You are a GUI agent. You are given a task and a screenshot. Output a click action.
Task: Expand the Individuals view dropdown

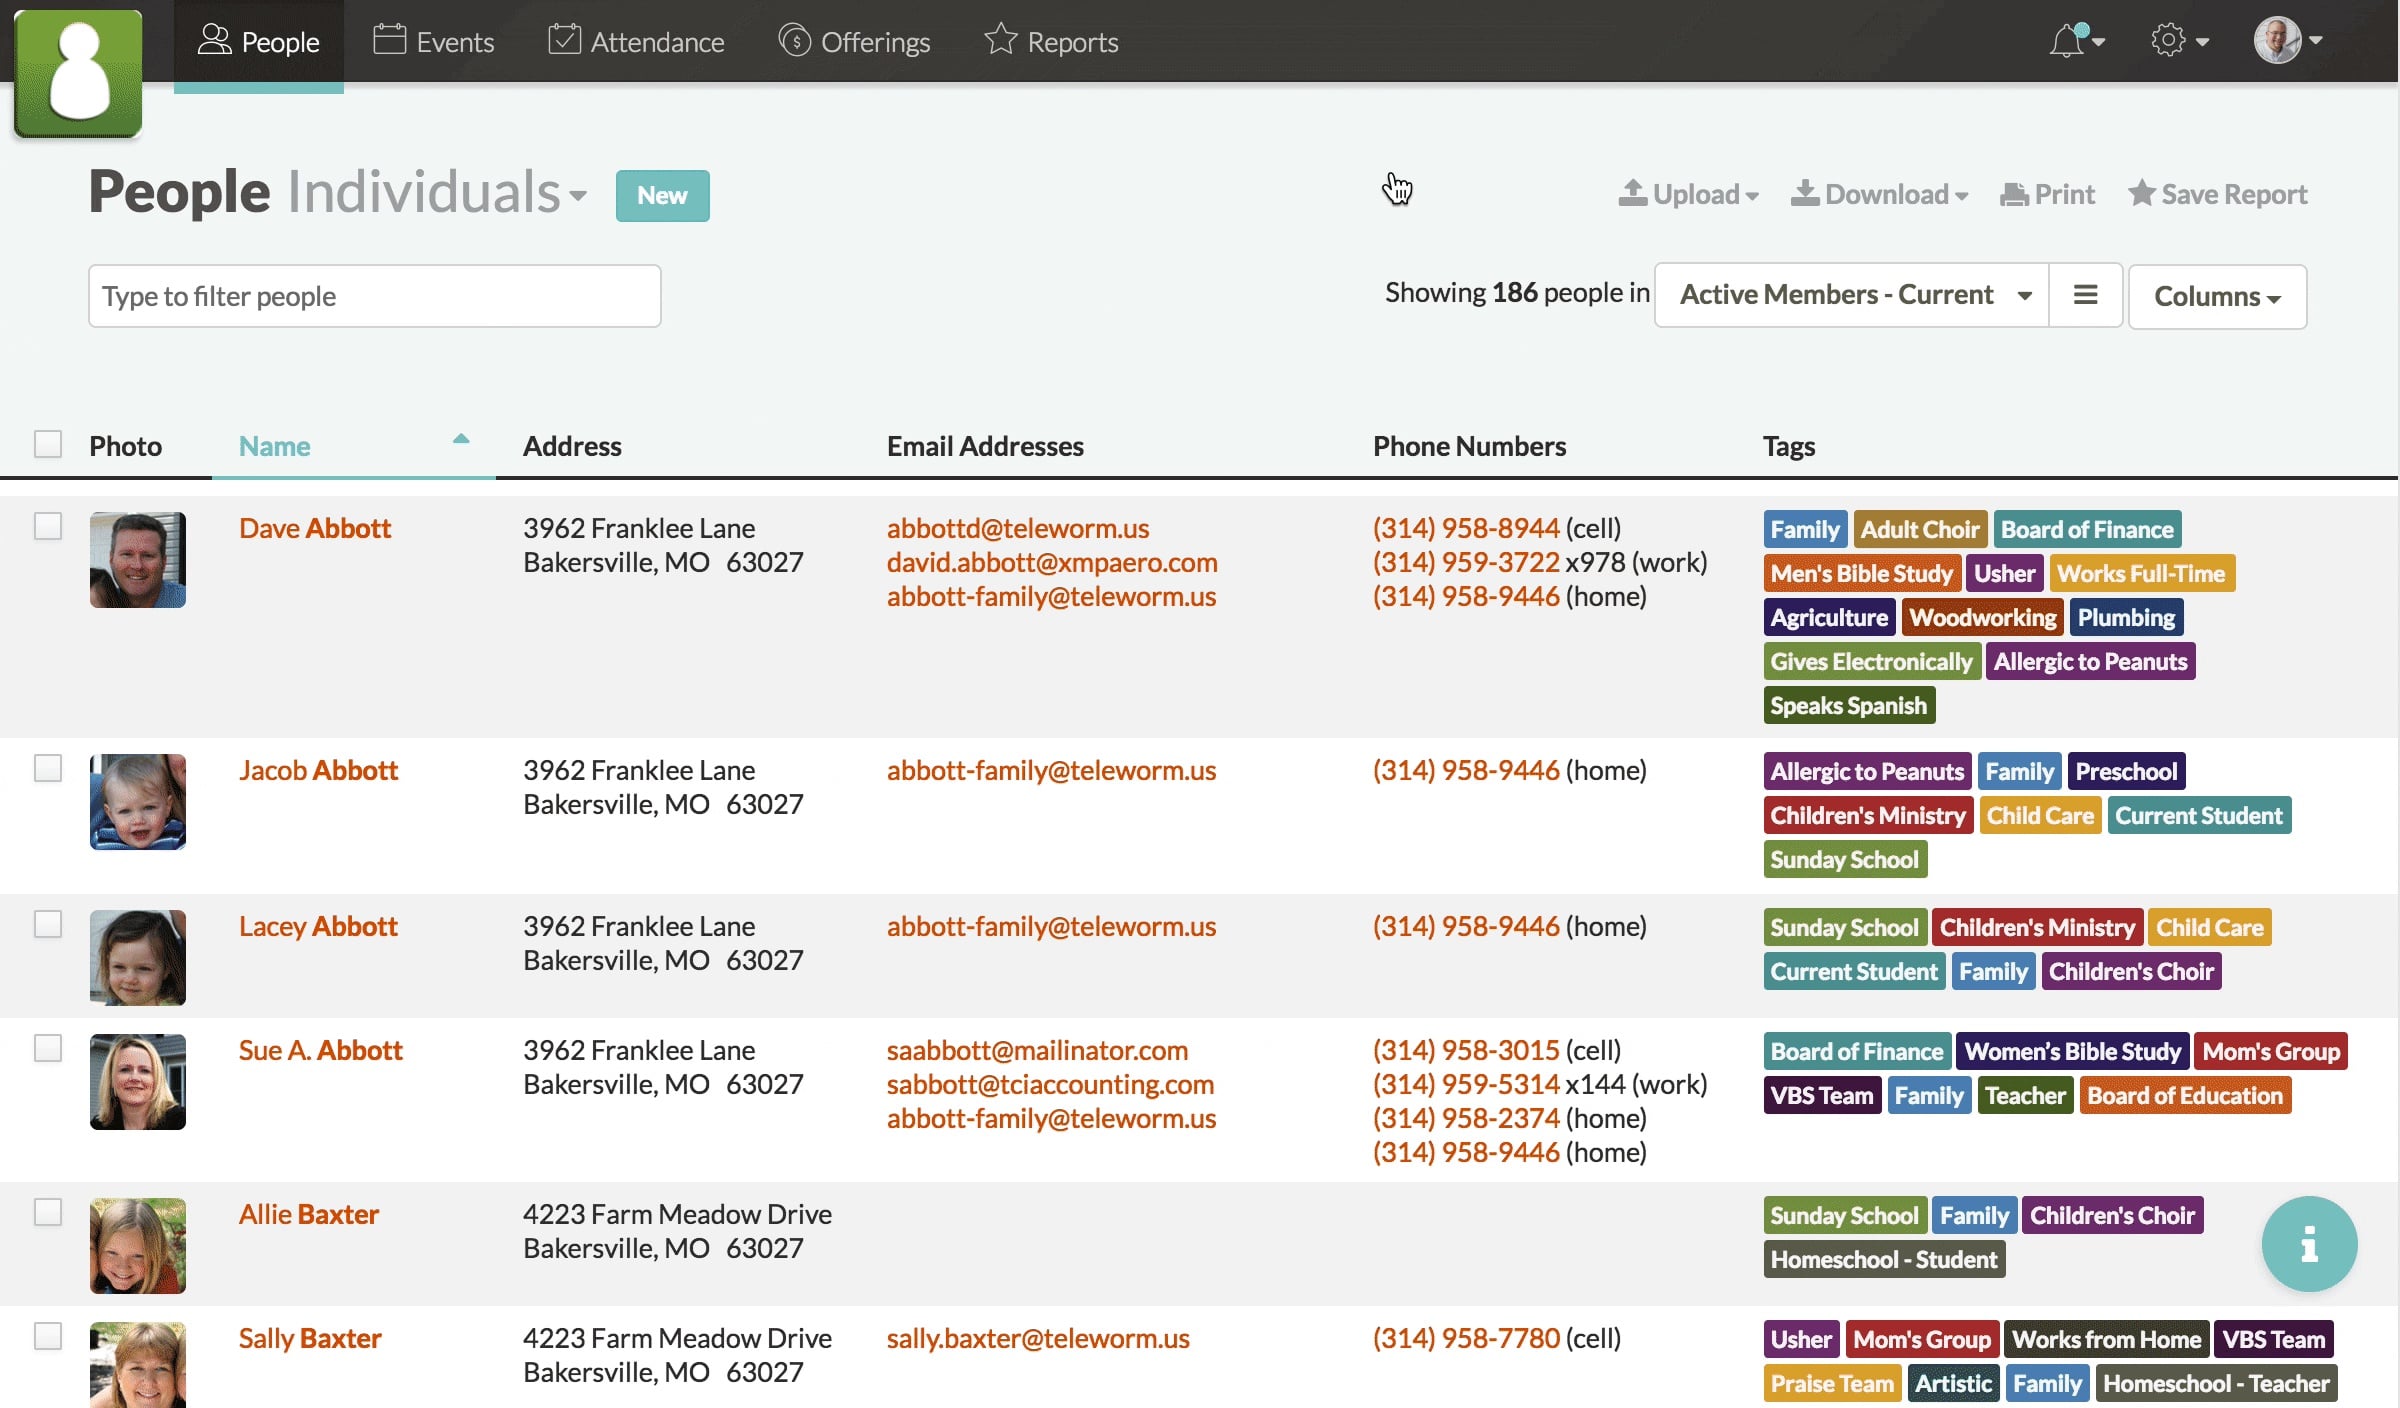437,192
